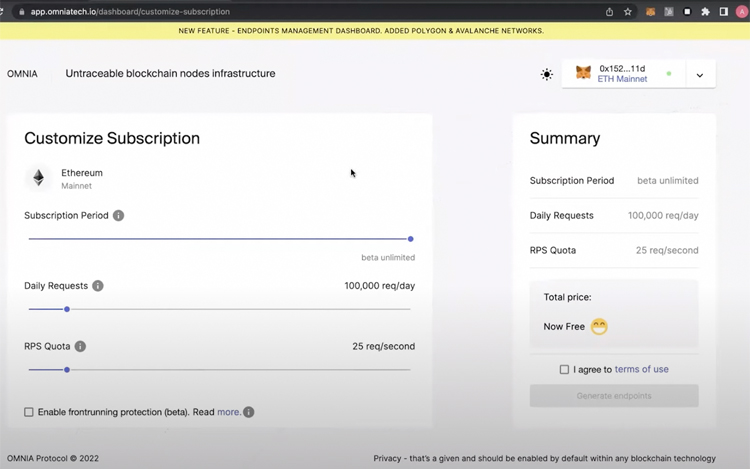Click the second extension icon in toolbar
The width and height of the screenshot is (750, 469).
pos(669,11)
